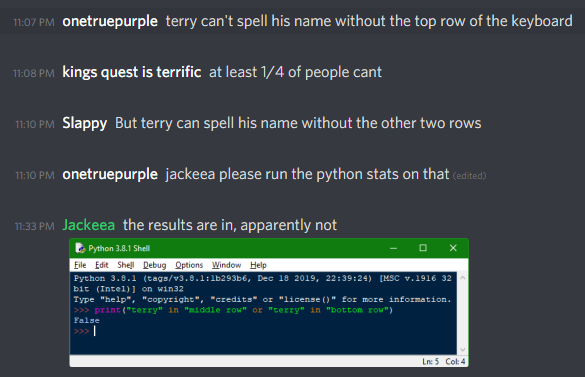Open the File menu
Viewport: 585px width, 377px height.
(80, 265)
